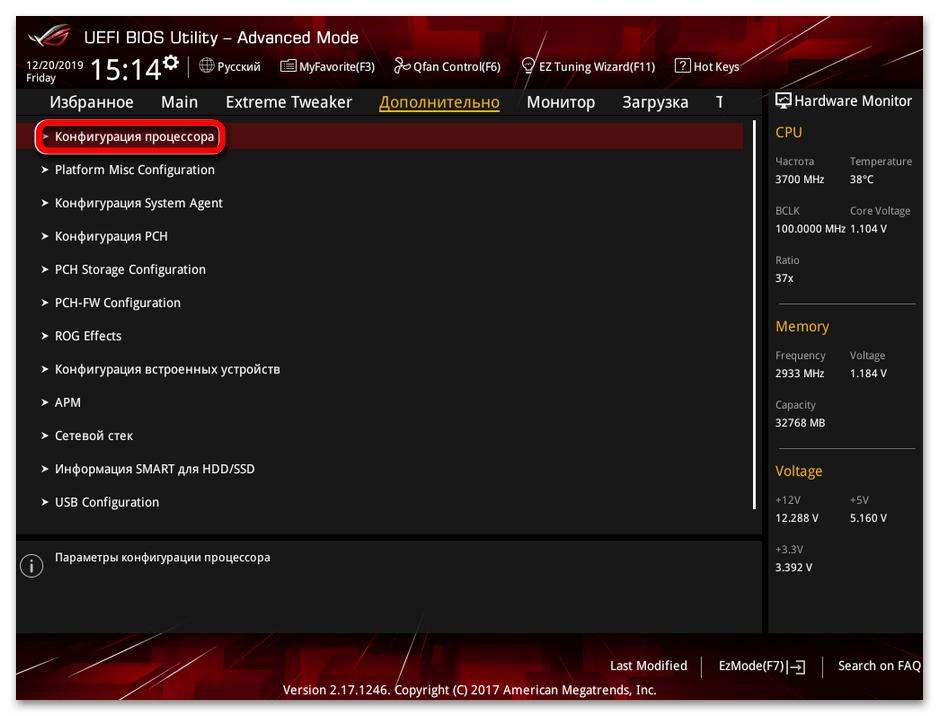Expand arrow beside Platform Misc Configuration

point(44,170)
